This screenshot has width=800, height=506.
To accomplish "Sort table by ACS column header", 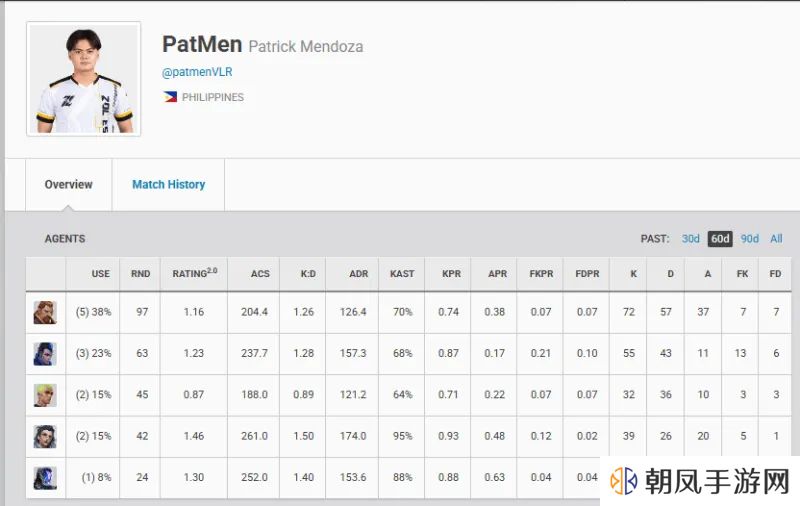I will 260,273.
